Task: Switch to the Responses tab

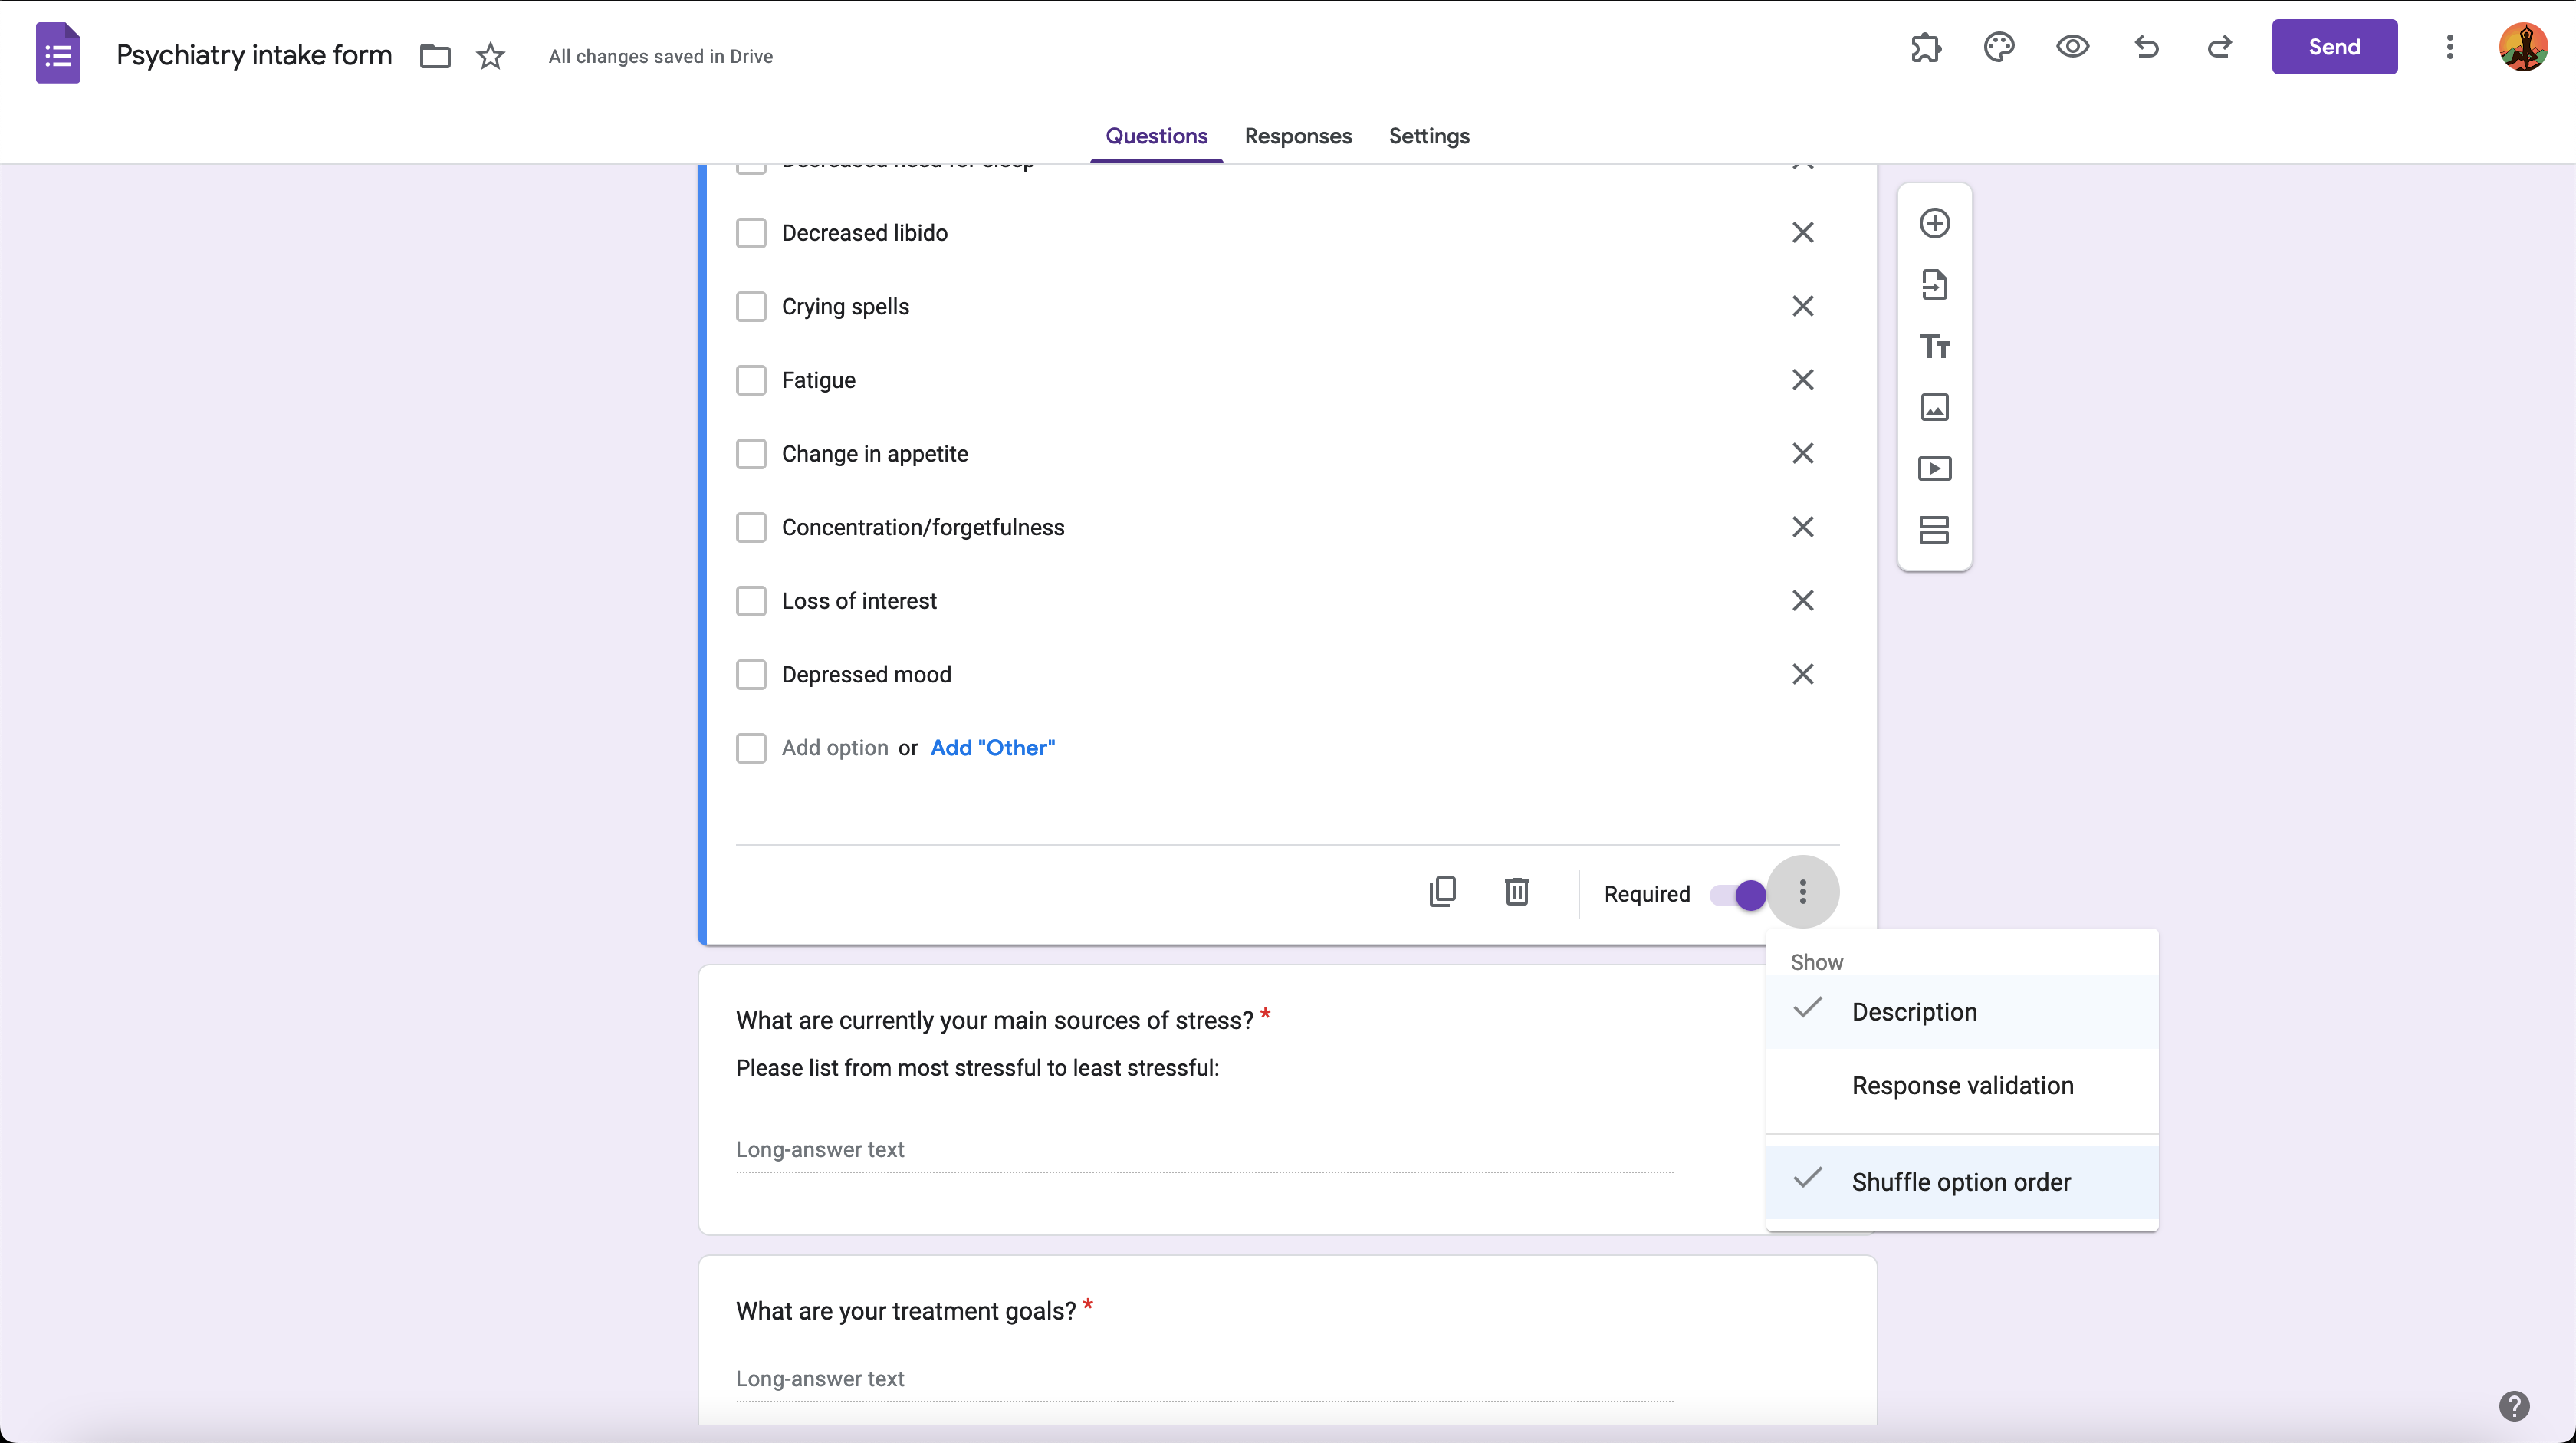Action: point(1297,136)
